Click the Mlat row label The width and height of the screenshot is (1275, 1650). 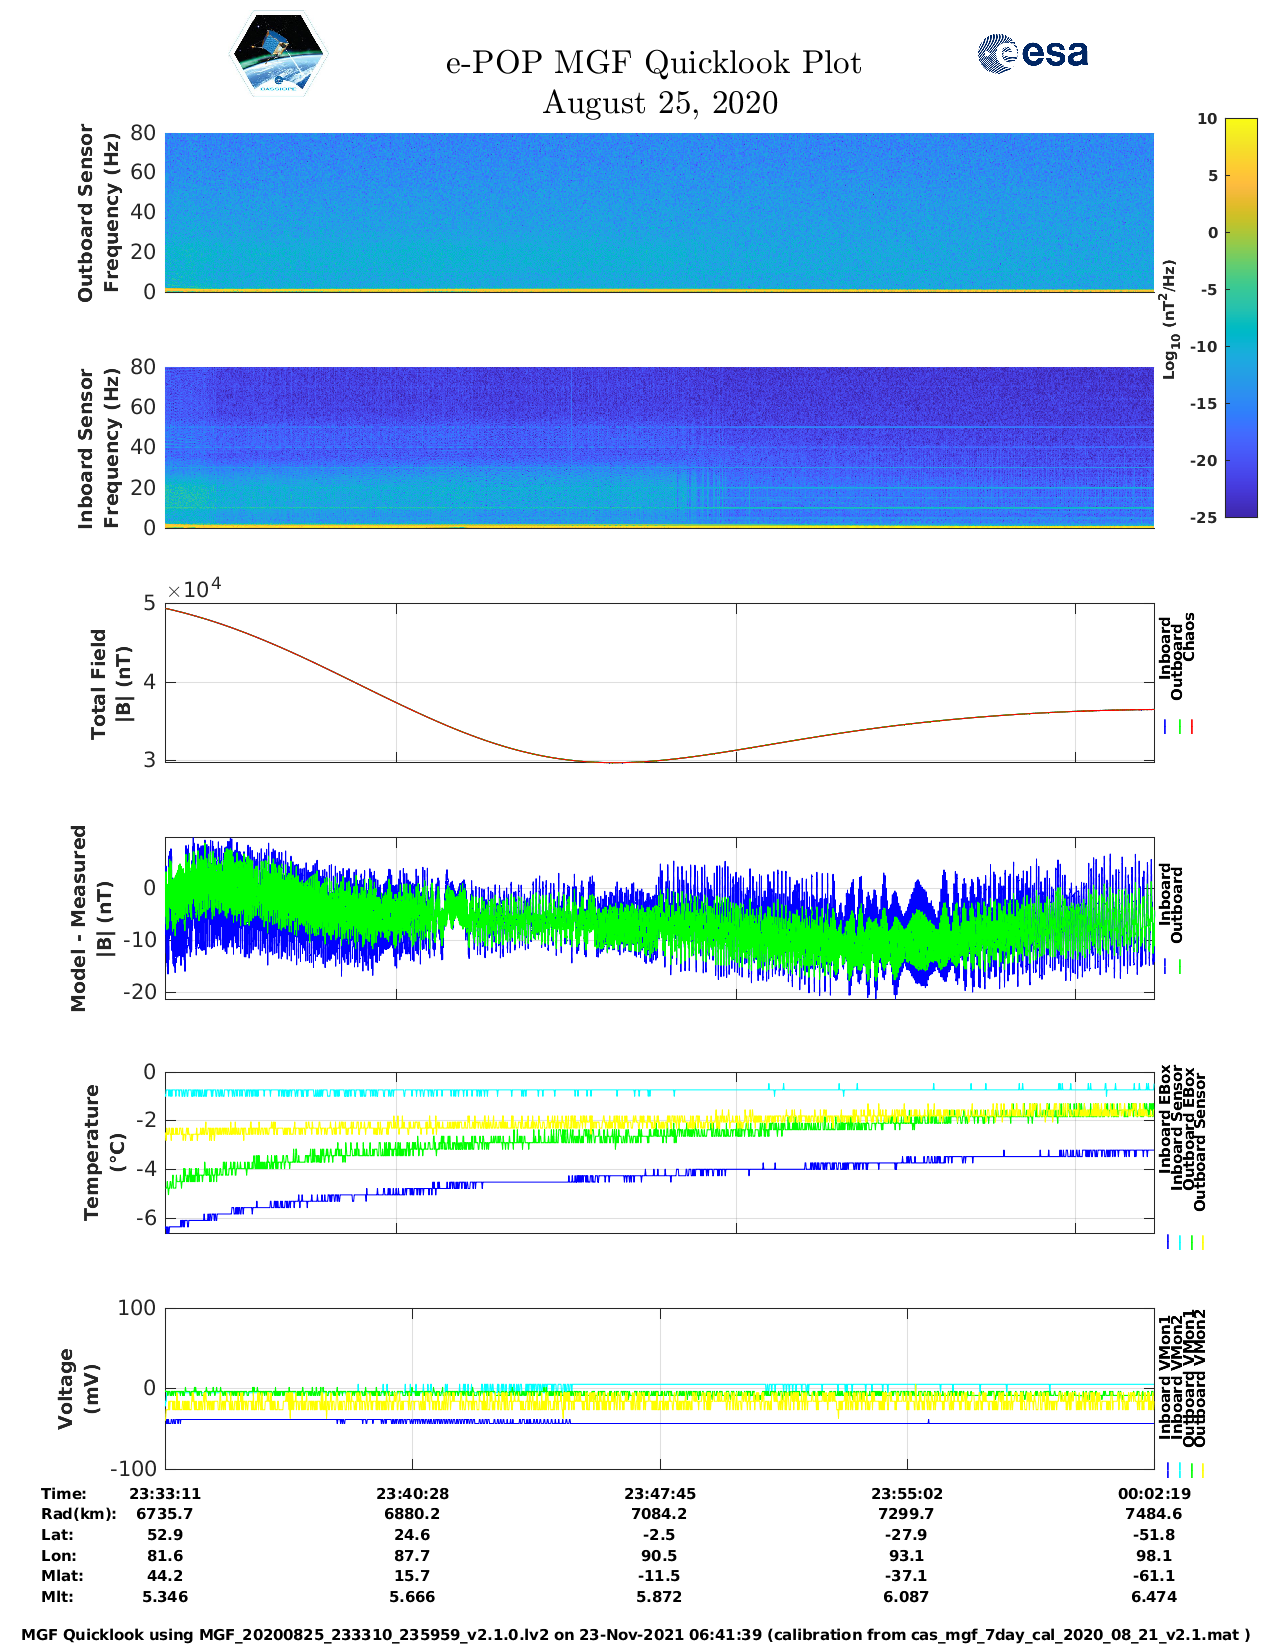click(x=62, y=1576)
